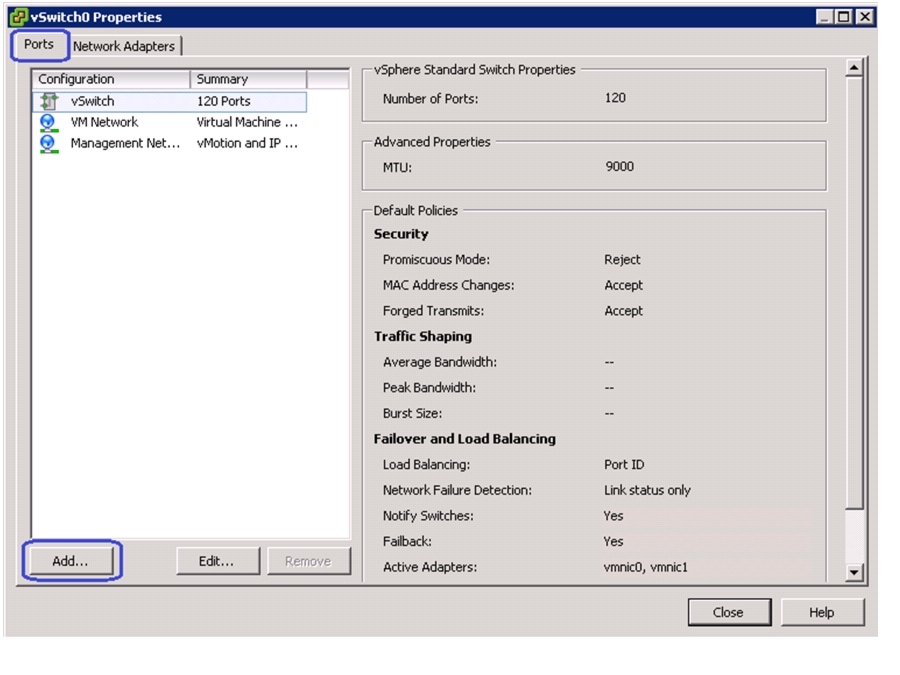Click the vertical scrollbar thumb of properties pane
This screenshot has height=675, width=900.
854,293
